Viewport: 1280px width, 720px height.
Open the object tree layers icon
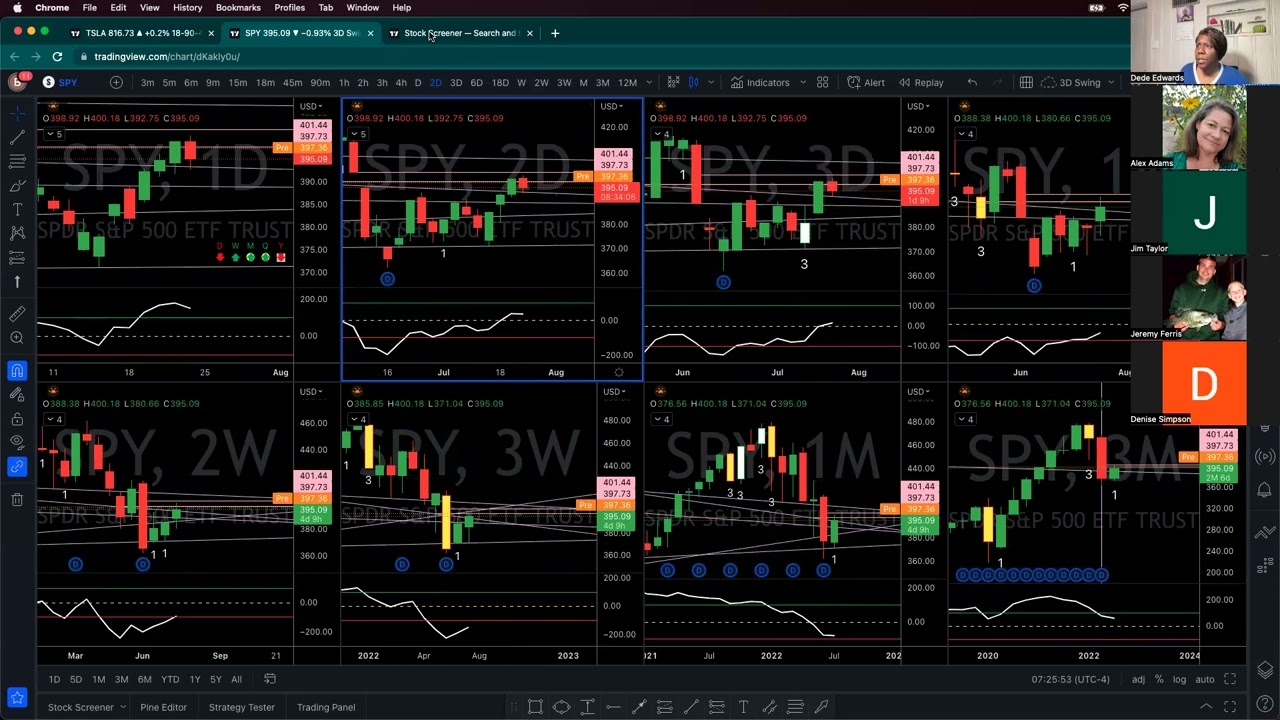[1265, 670]
